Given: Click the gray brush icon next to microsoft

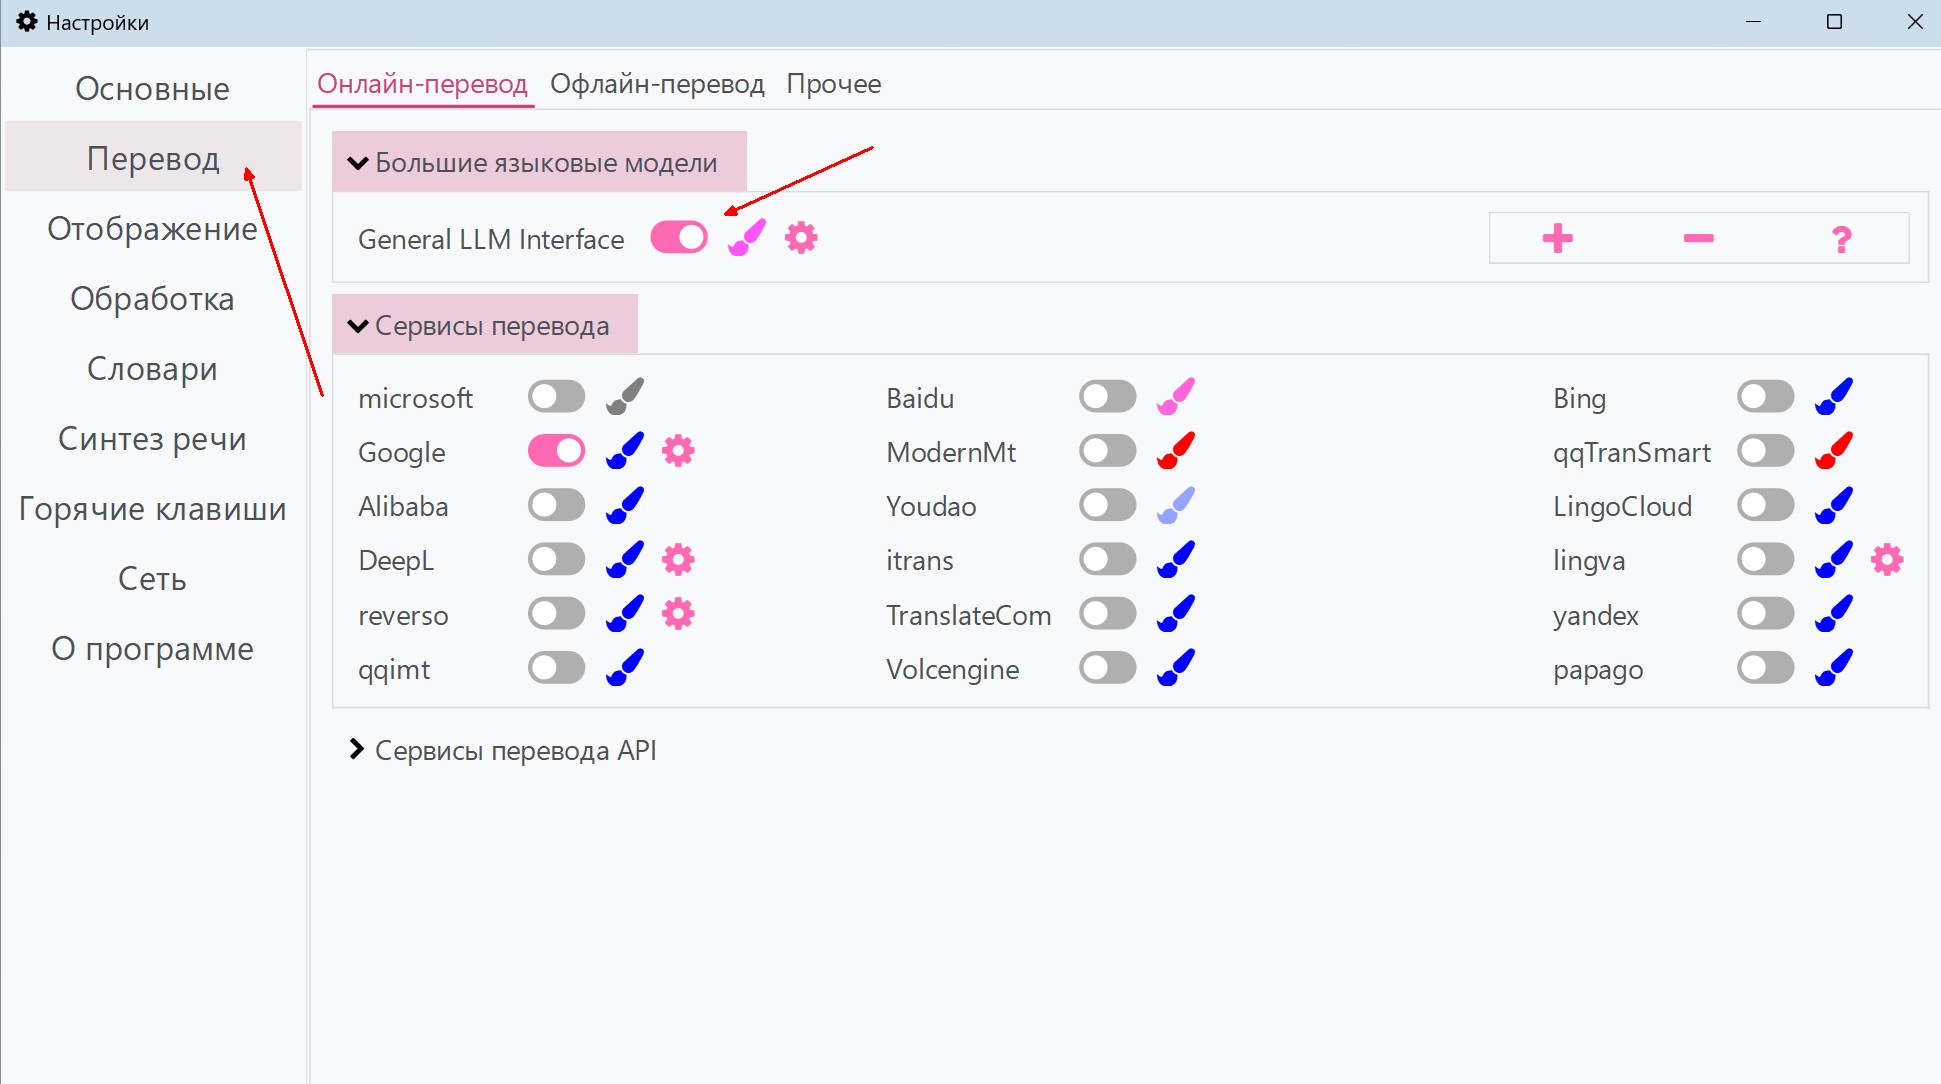Looking at the screenshot, I should tap(625, 397).
